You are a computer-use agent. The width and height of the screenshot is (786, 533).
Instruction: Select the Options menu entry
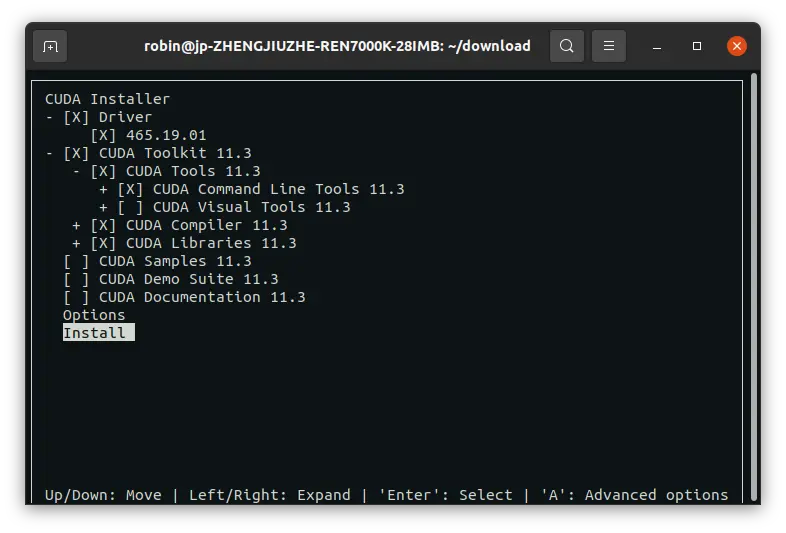(x=94, y=315)
